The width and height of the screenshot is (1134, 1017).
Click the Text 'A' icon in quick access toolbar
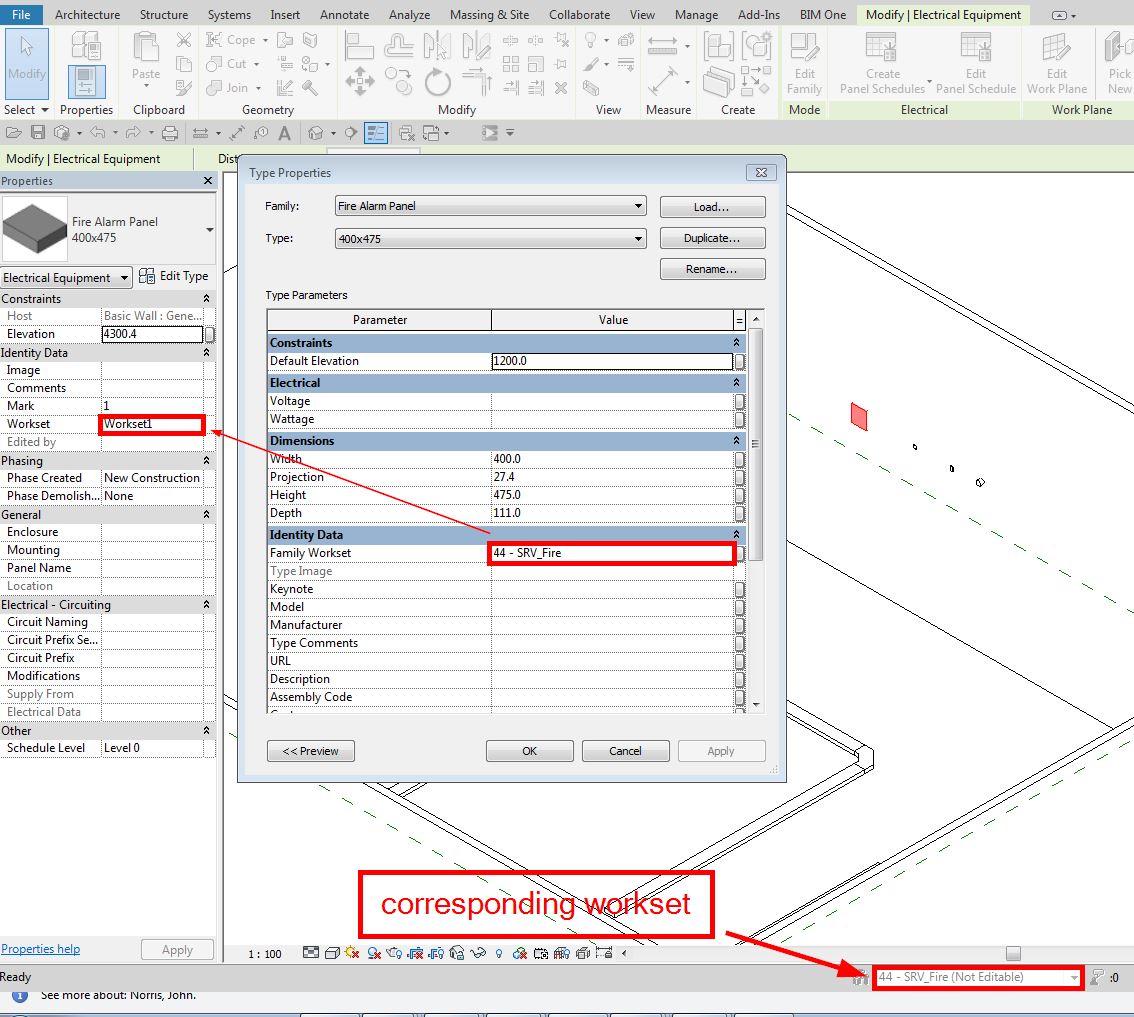(285, 133)
